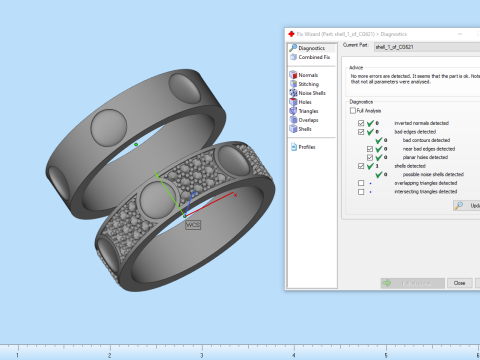Enable overlapping triangles detected checkbox

[361, 183]
